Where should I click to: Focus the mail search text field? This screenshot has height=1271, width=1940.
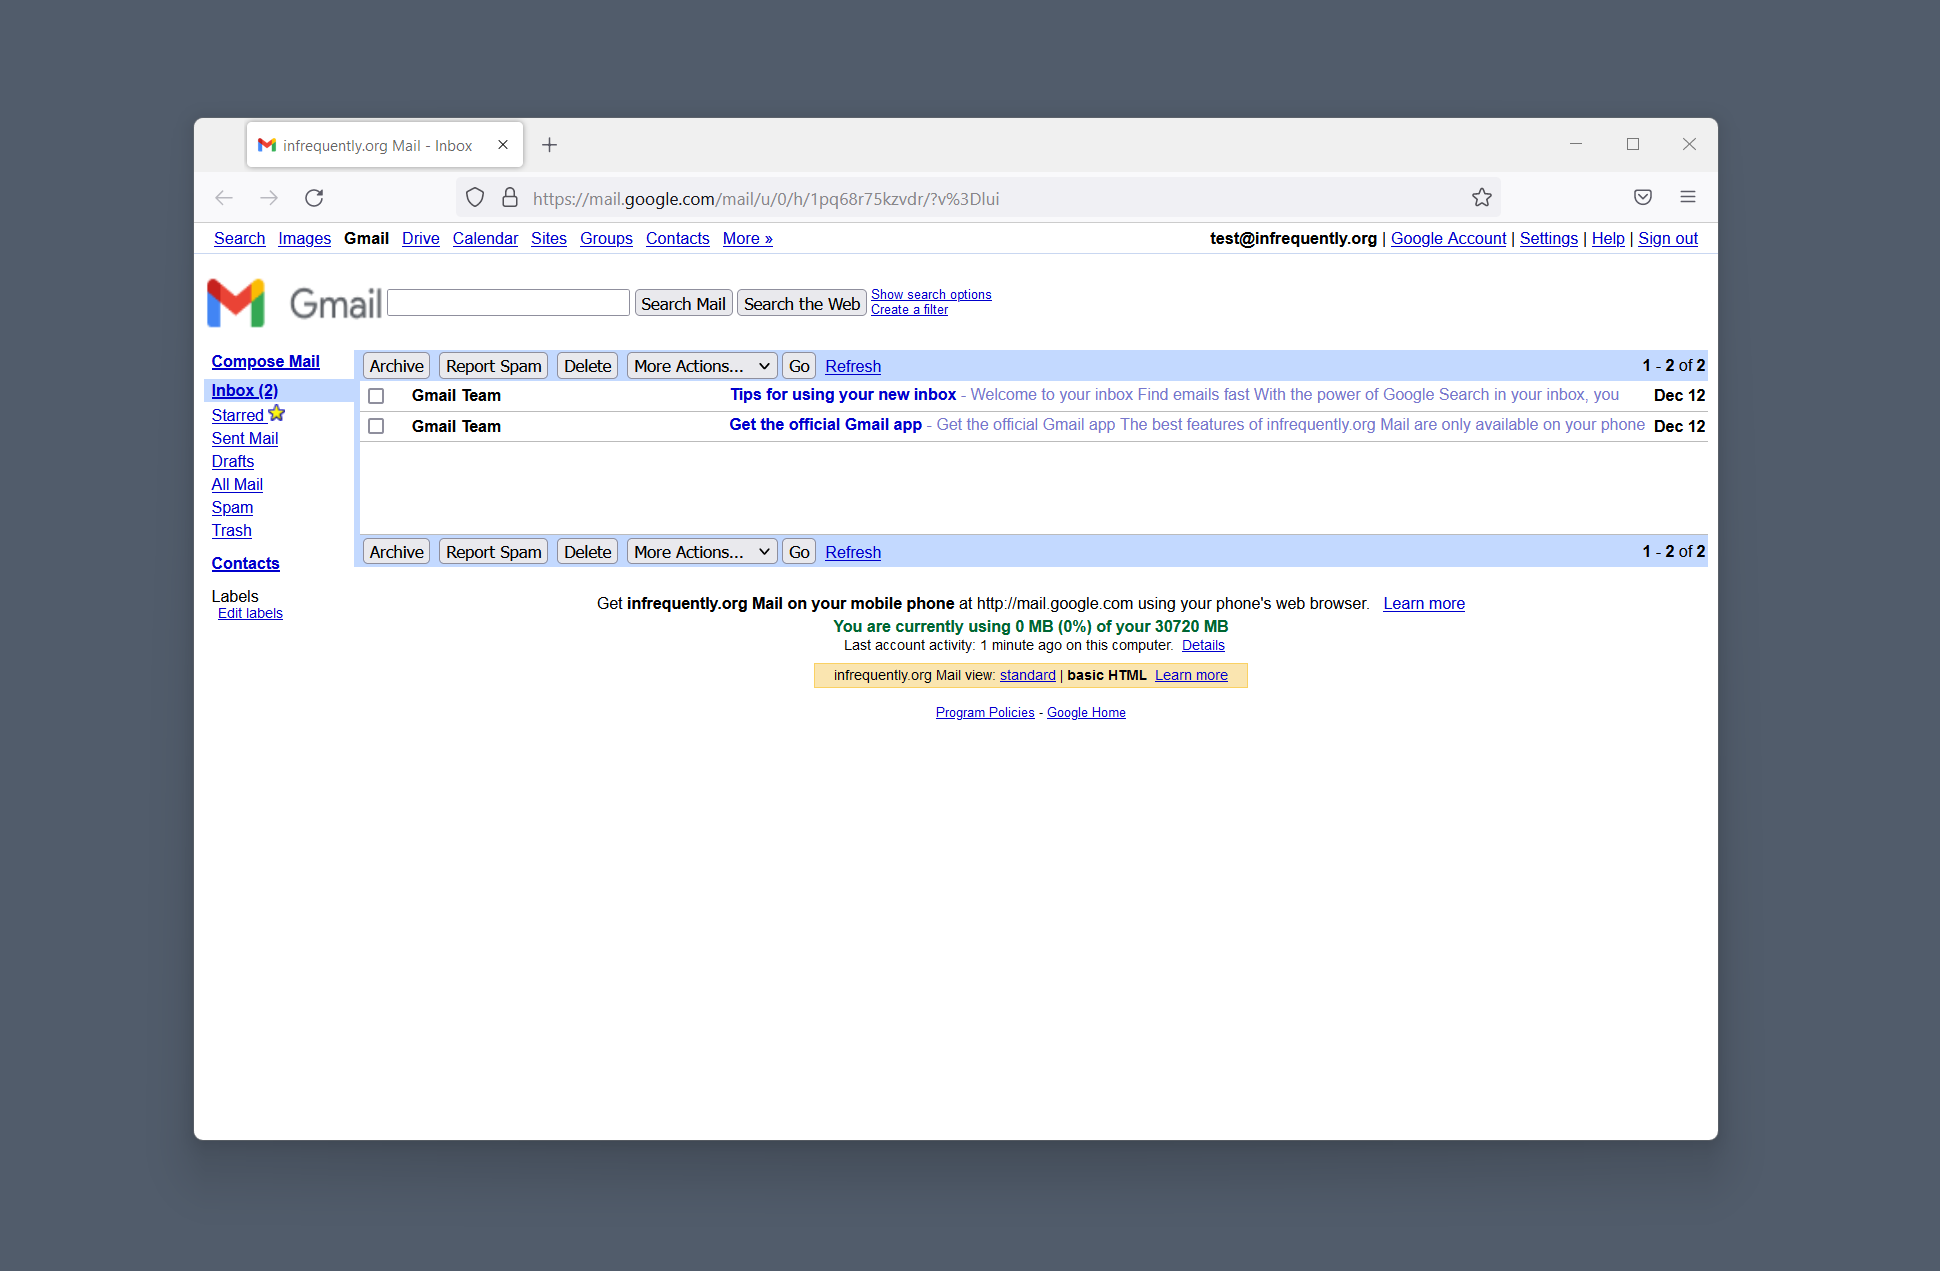tap(508, 303)
